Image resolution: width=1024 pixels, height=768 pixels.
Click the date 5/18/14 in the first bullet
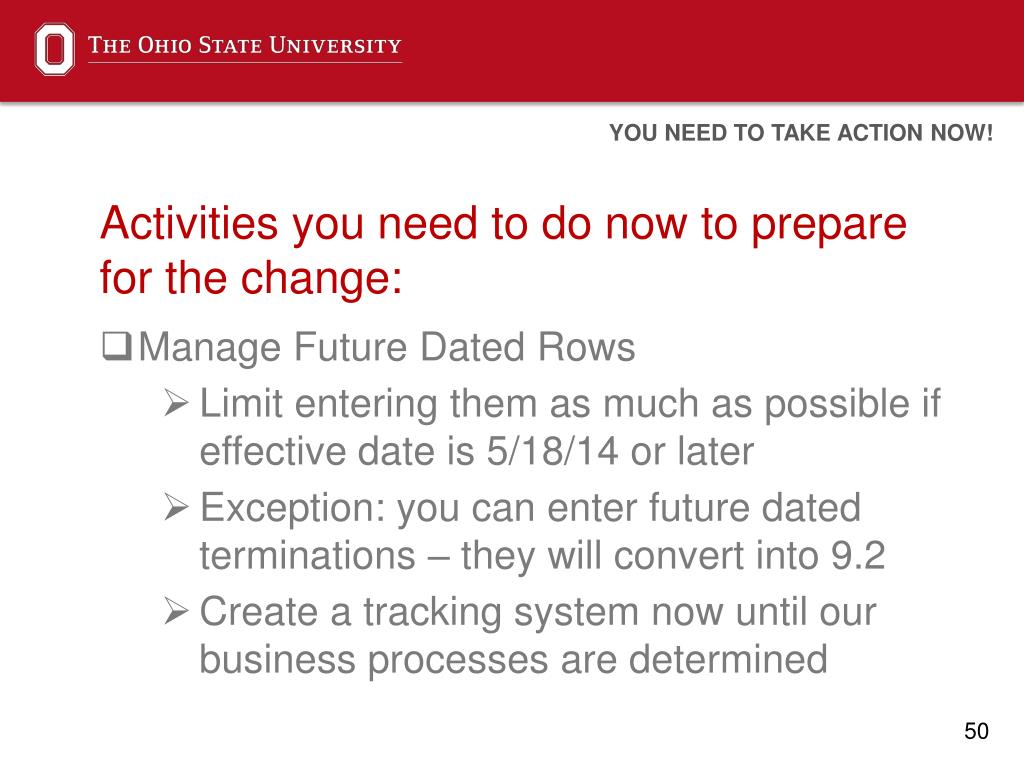click(552, 451)
